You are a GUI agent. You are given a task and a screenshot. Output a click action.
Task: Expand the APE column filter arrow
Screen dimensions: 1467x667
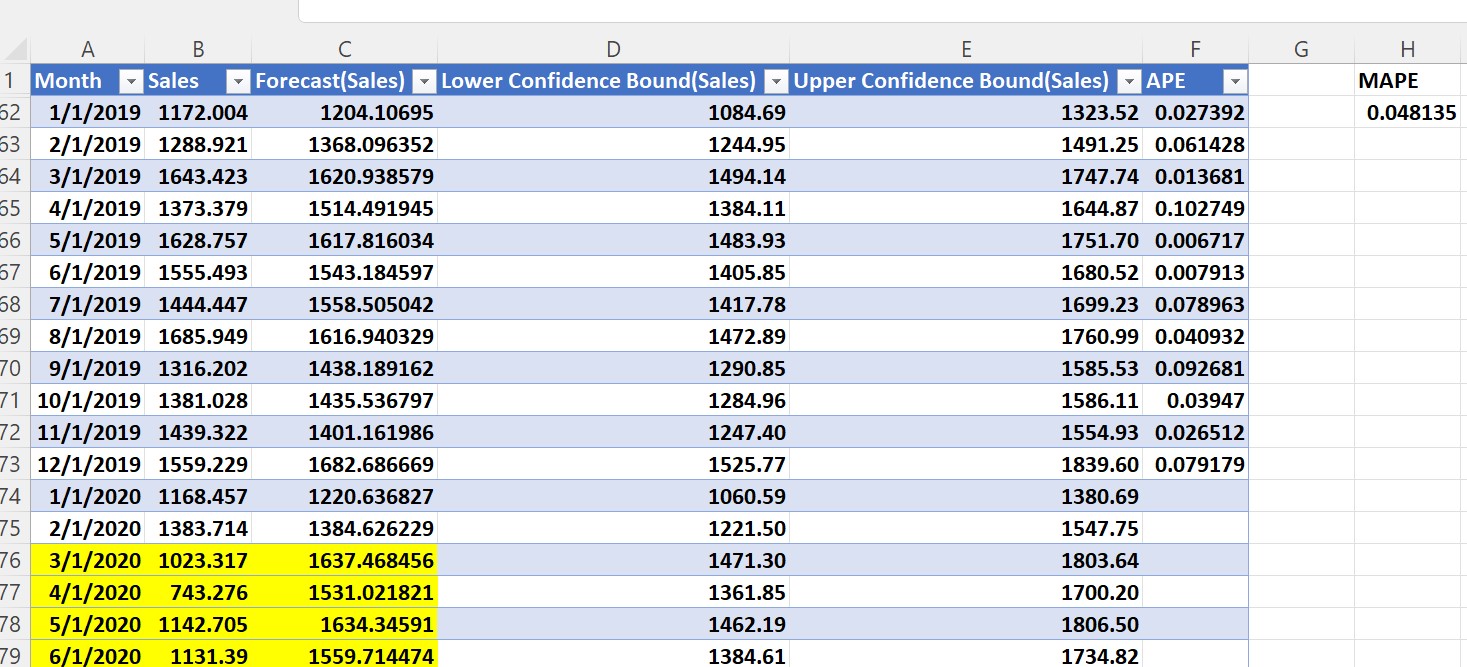point(1235,81)
